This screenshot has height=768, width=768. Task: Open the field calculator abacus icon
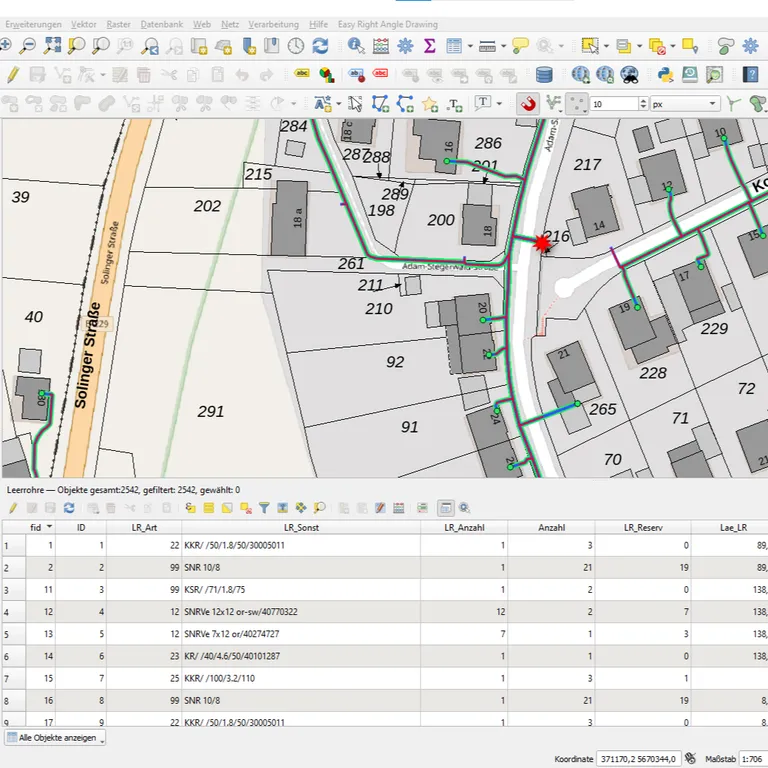(381, 46)
